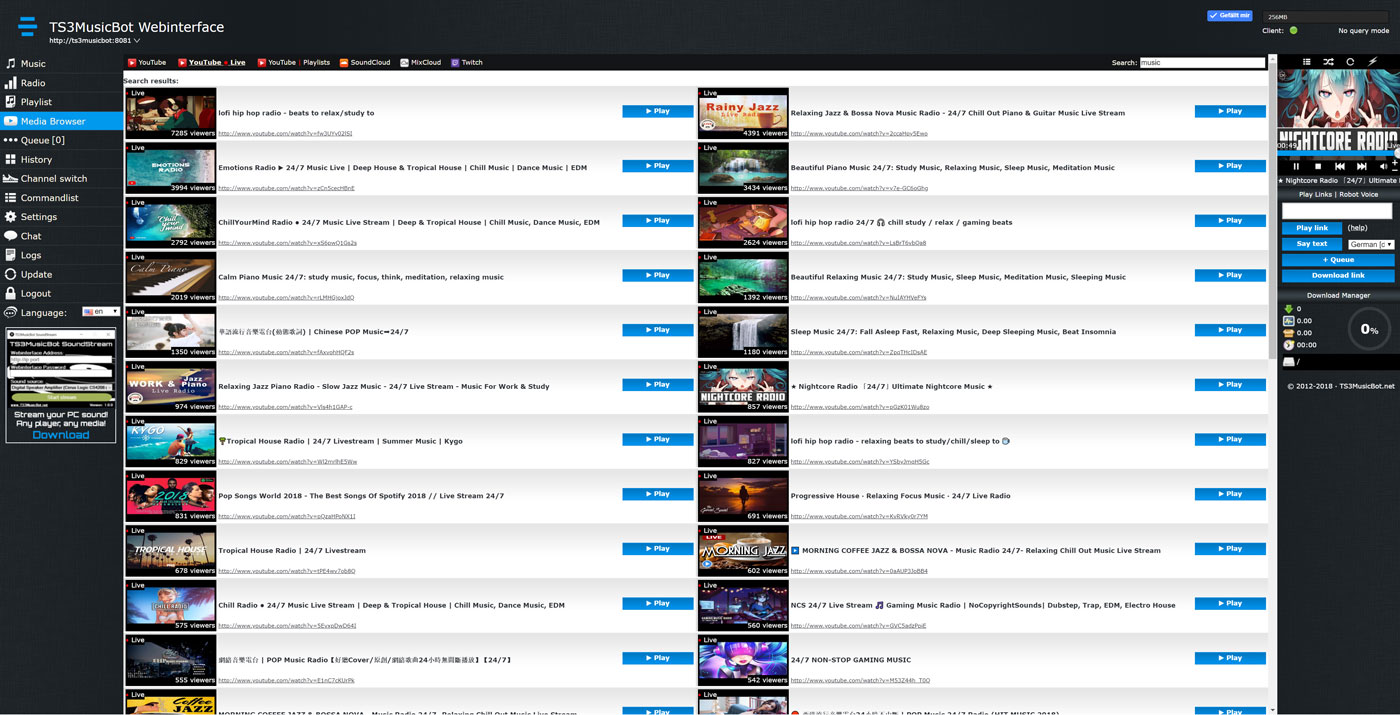This screenshot has height=715, width=1400.
Task: Toggle the 'Gefällt mir' like button
Action: tap(1229, 16)
